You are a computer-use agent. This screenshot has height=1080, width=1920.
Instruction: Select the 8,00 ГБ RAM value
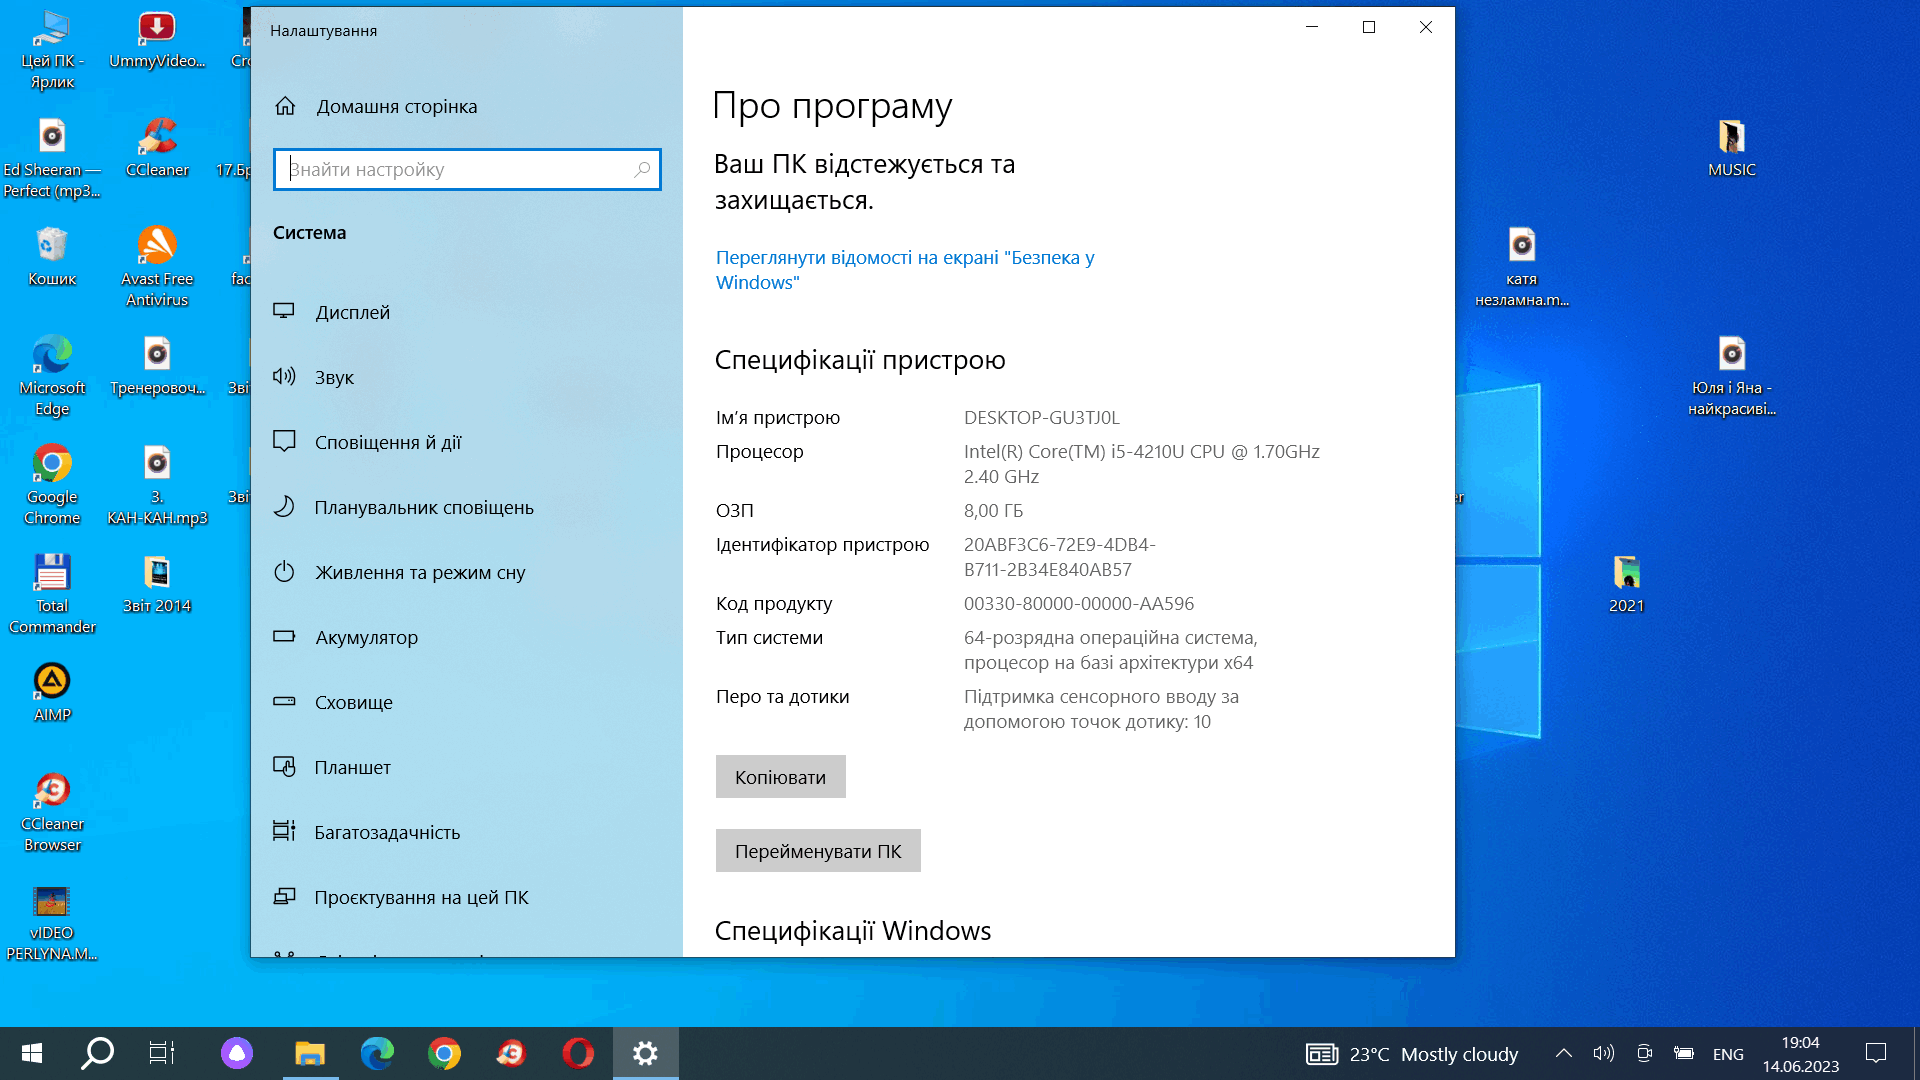pyautogui.click(x=993, y=511)
